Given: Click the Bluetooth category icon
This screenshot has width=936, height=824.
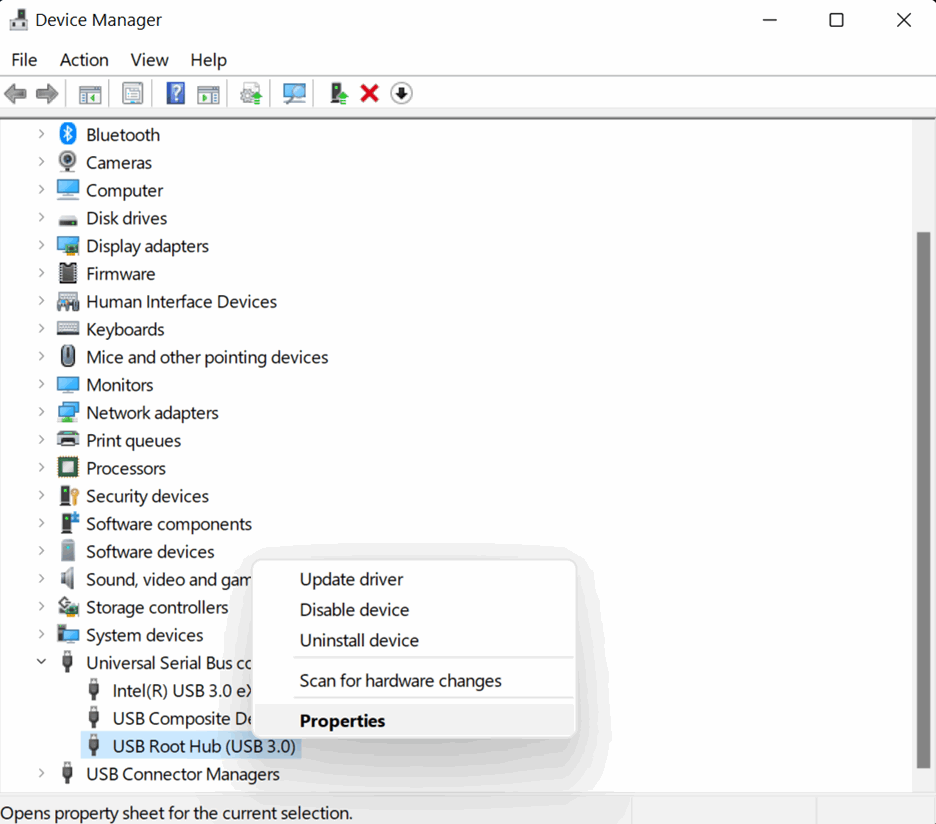Looking at the screenshot, I should coord(66,134).
